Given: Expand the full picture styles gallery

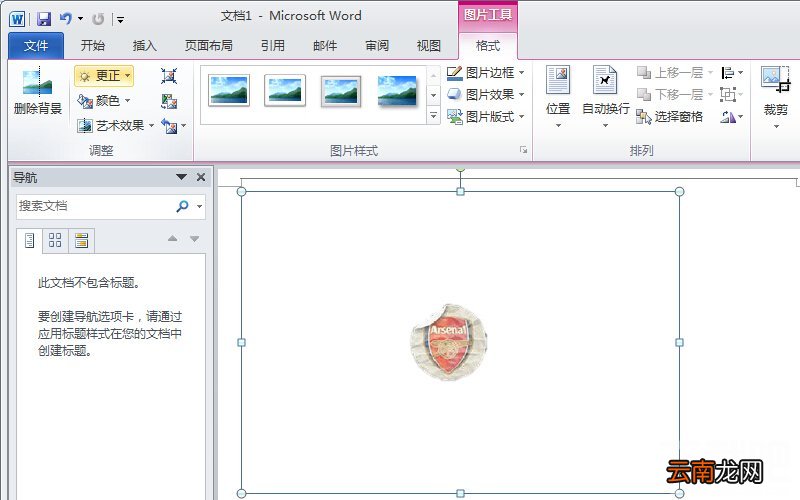Looking at the screenshot, I should click(x=433, y=115).
